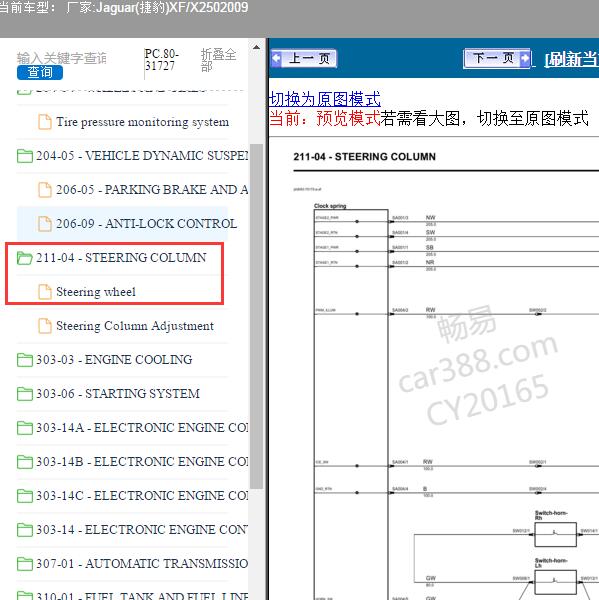
Task: Click the 211-04 - STEERING COLUMN diagram heading
Action: tap(364, 157)
